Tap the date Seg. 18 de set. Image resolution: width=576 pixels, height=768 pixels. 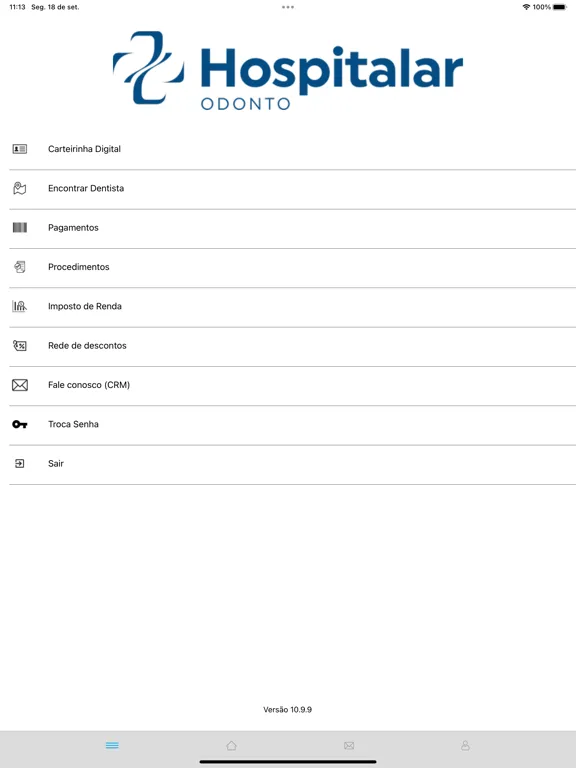[55, 7]
